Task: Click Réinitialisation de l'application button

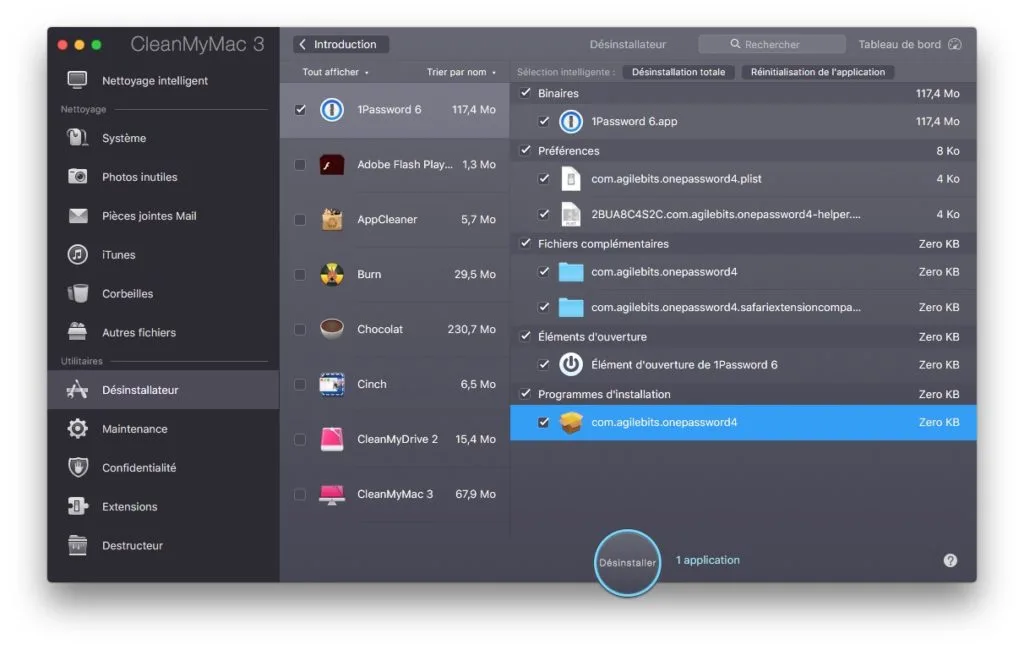Action: [x=818, y=72]
